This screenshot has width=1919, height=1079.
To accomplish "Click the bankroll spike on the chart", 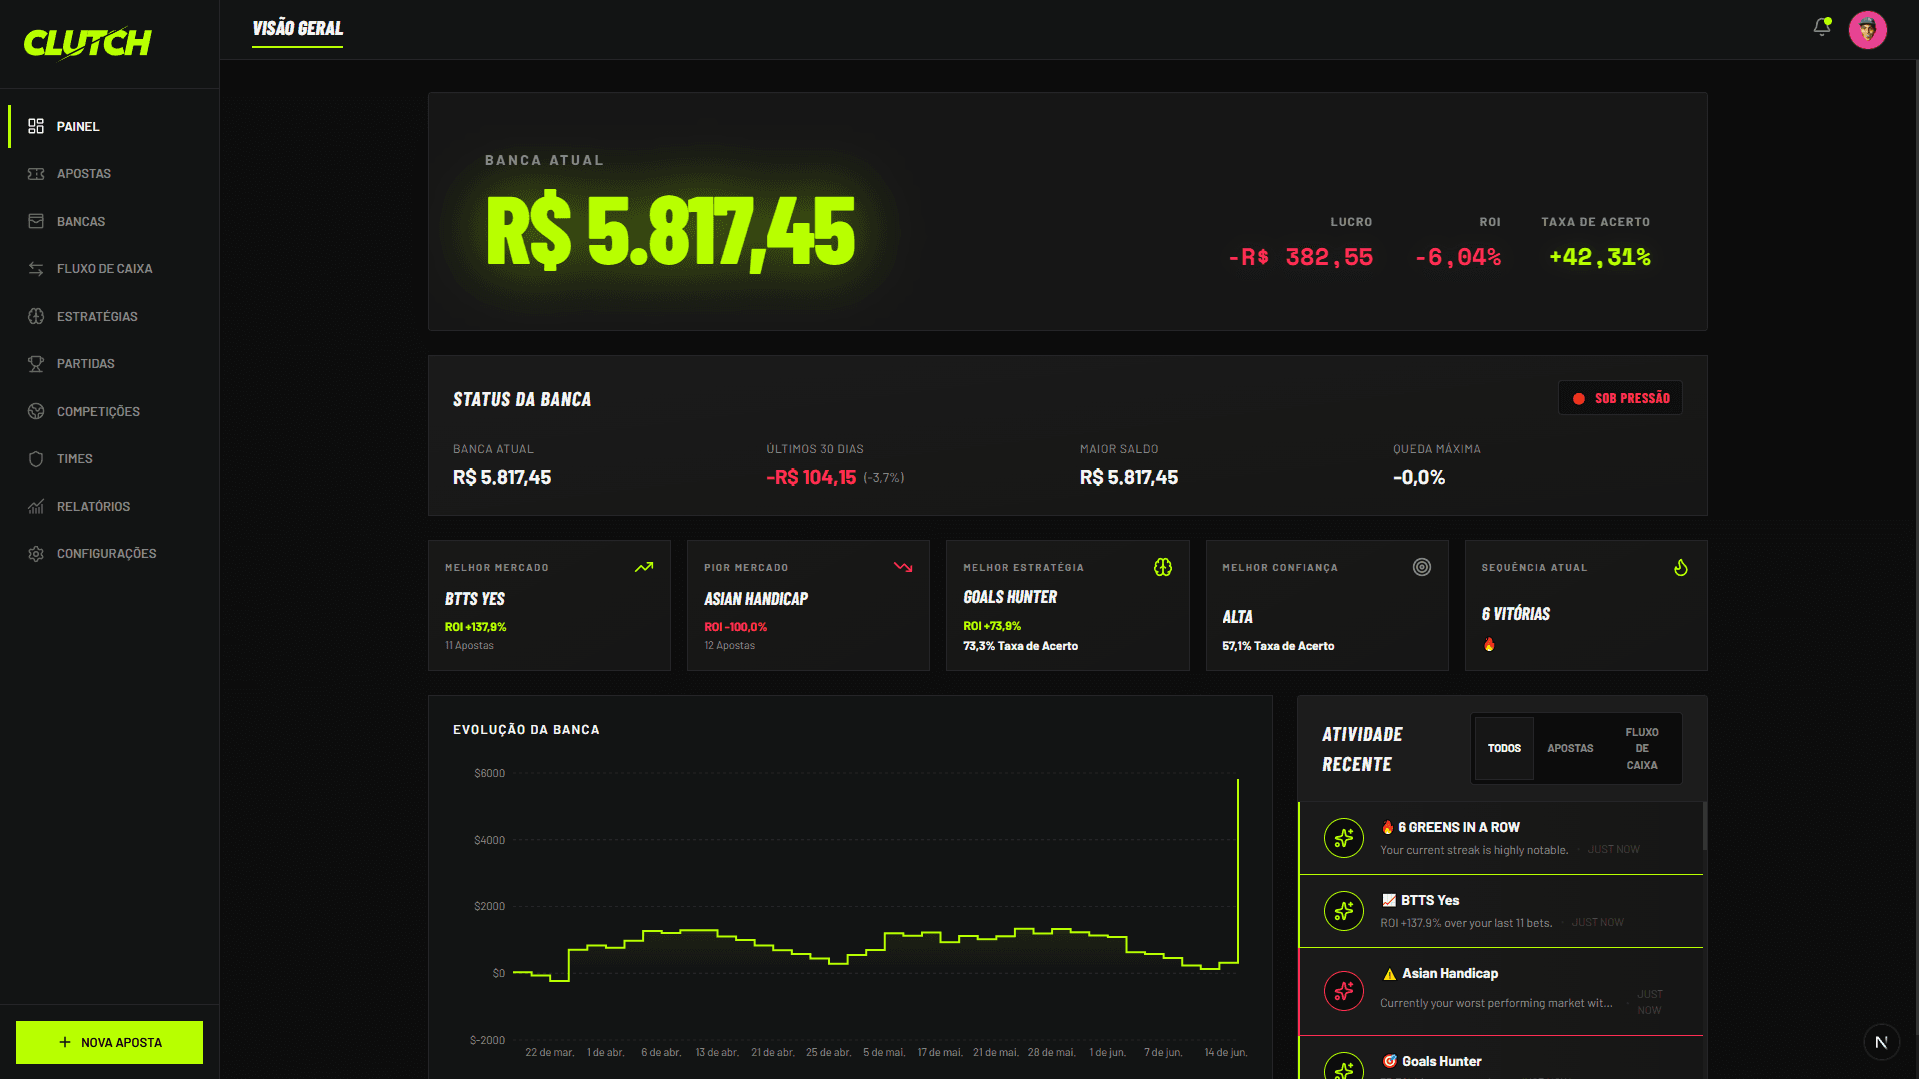I will pos(1238,870).
